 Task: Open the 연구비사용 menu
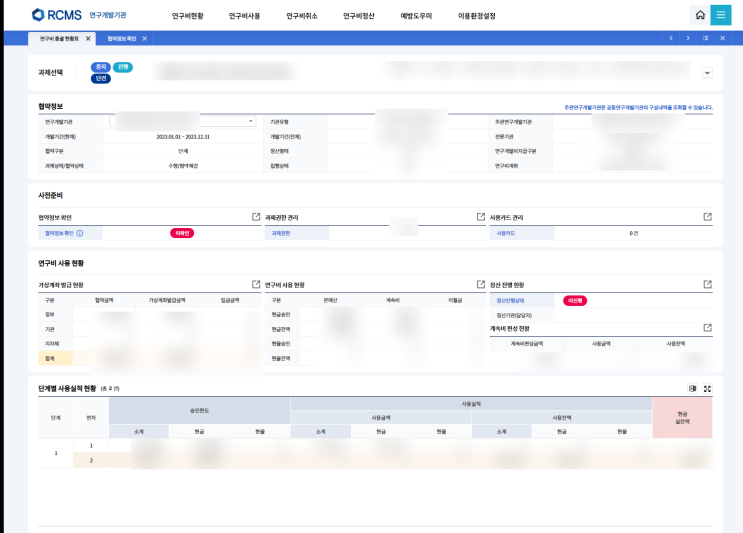pyautogui.click(x=244, y=16)
